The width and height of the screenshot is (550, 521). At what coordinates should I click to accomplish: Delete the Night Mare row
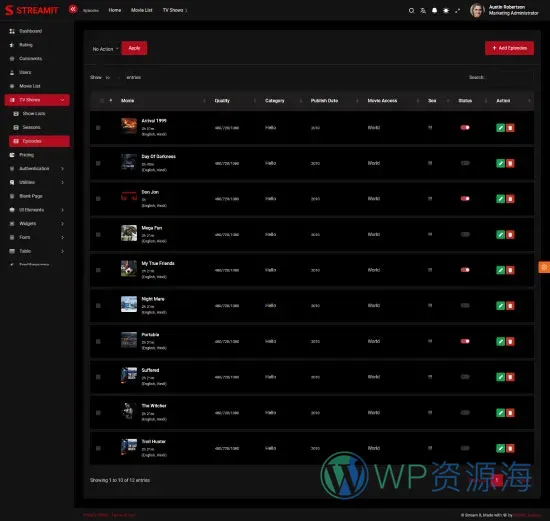510,306
